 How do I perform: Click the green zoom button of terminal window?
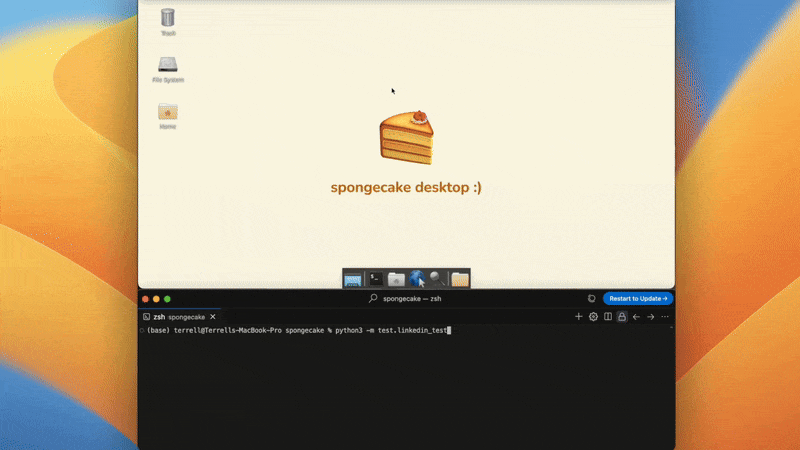pyautogui.click(x=167, y=299)
